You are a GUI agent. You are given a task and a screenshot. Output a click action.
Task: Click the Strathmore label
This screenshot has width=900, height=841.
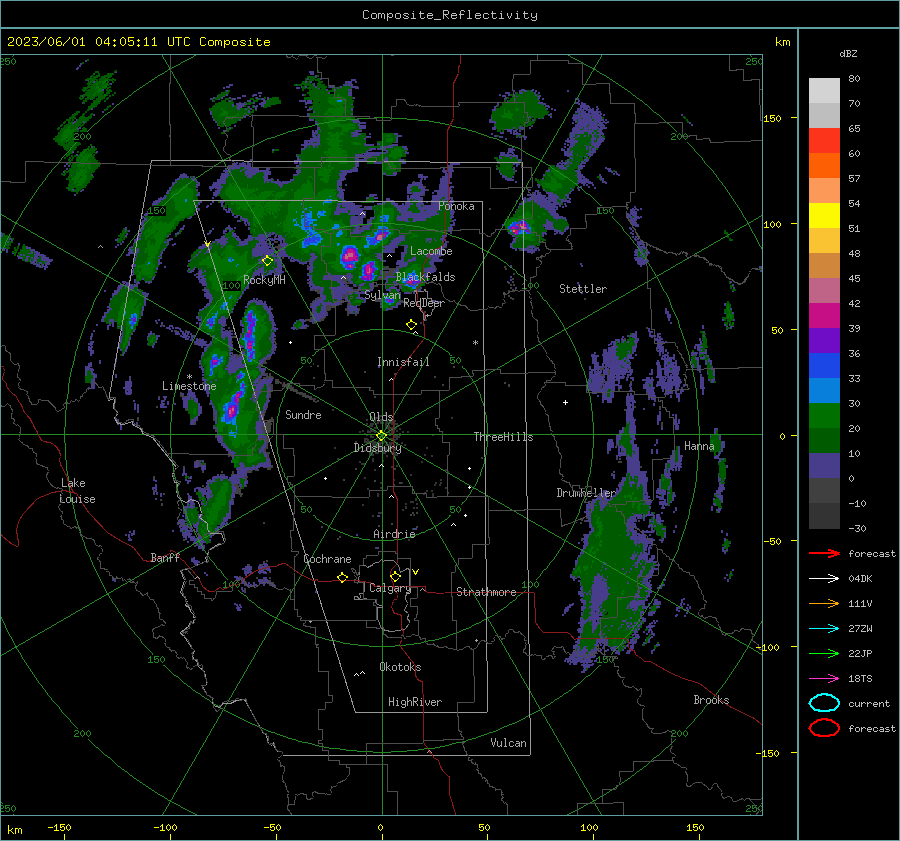[486, 592]
